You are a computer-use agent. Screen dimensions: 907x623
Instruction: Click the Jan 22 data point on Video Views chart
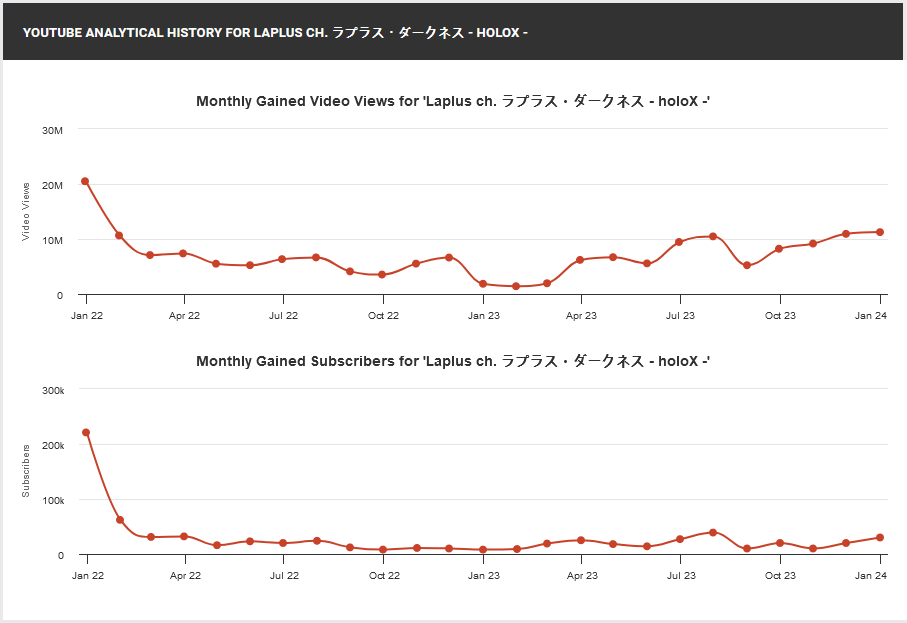pos(85,181)
